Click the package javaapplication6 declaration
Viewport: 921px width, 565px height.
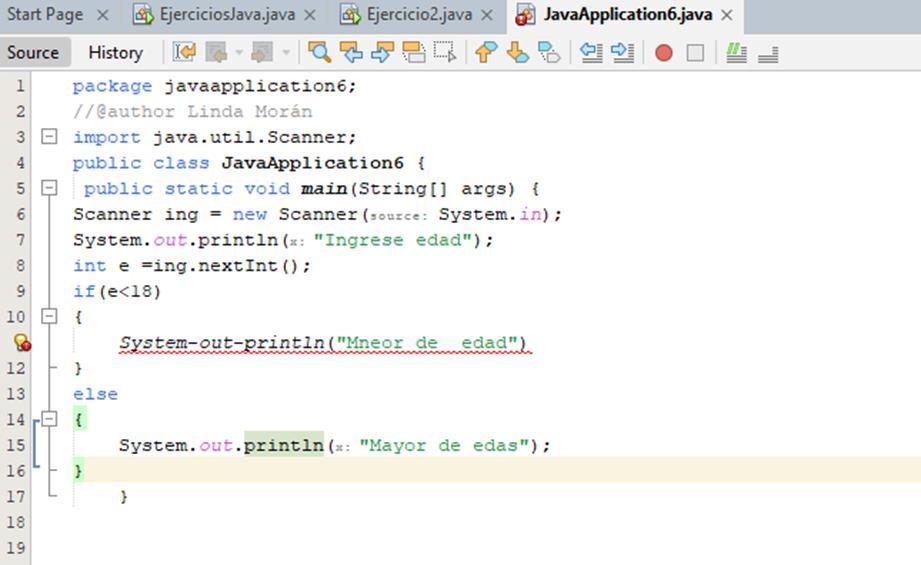tap(214, 86)
